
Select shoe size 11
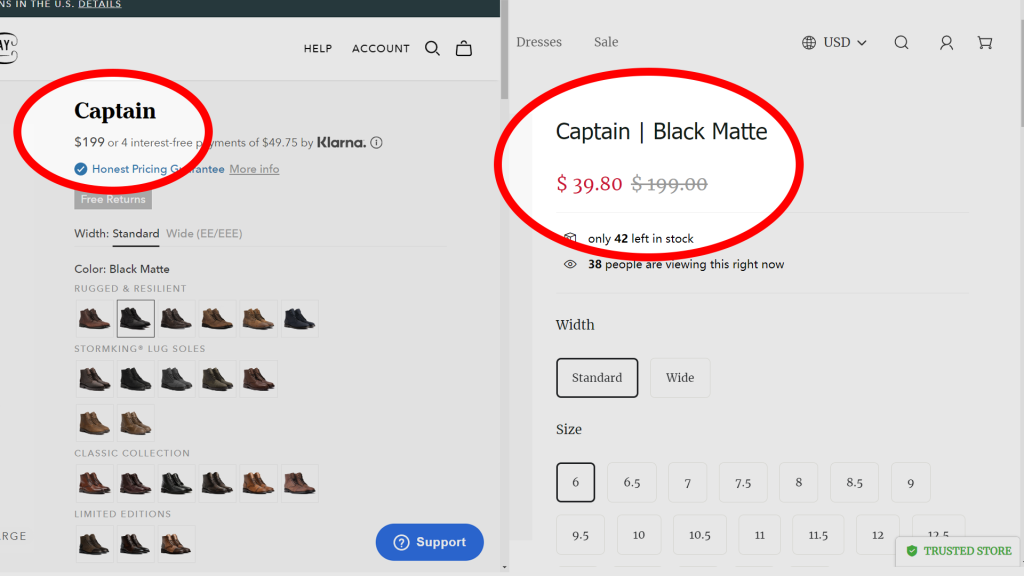760,535
